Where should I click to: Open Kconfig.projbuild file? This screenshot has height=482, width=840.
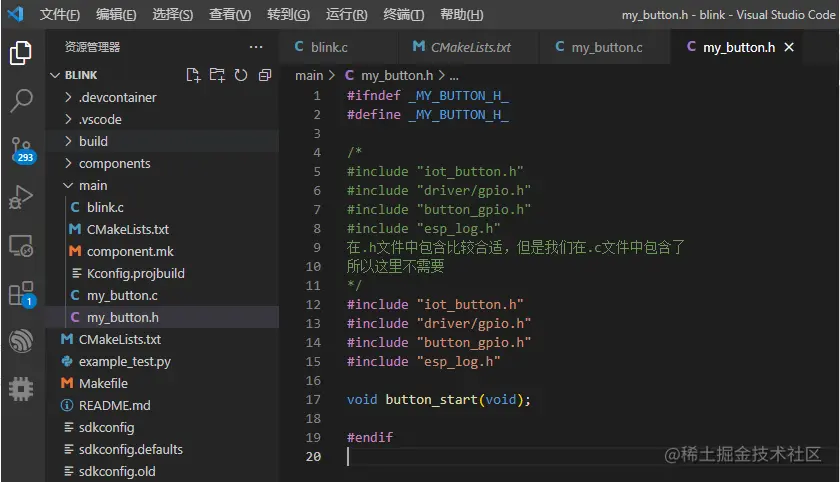(x=162, y=273)
